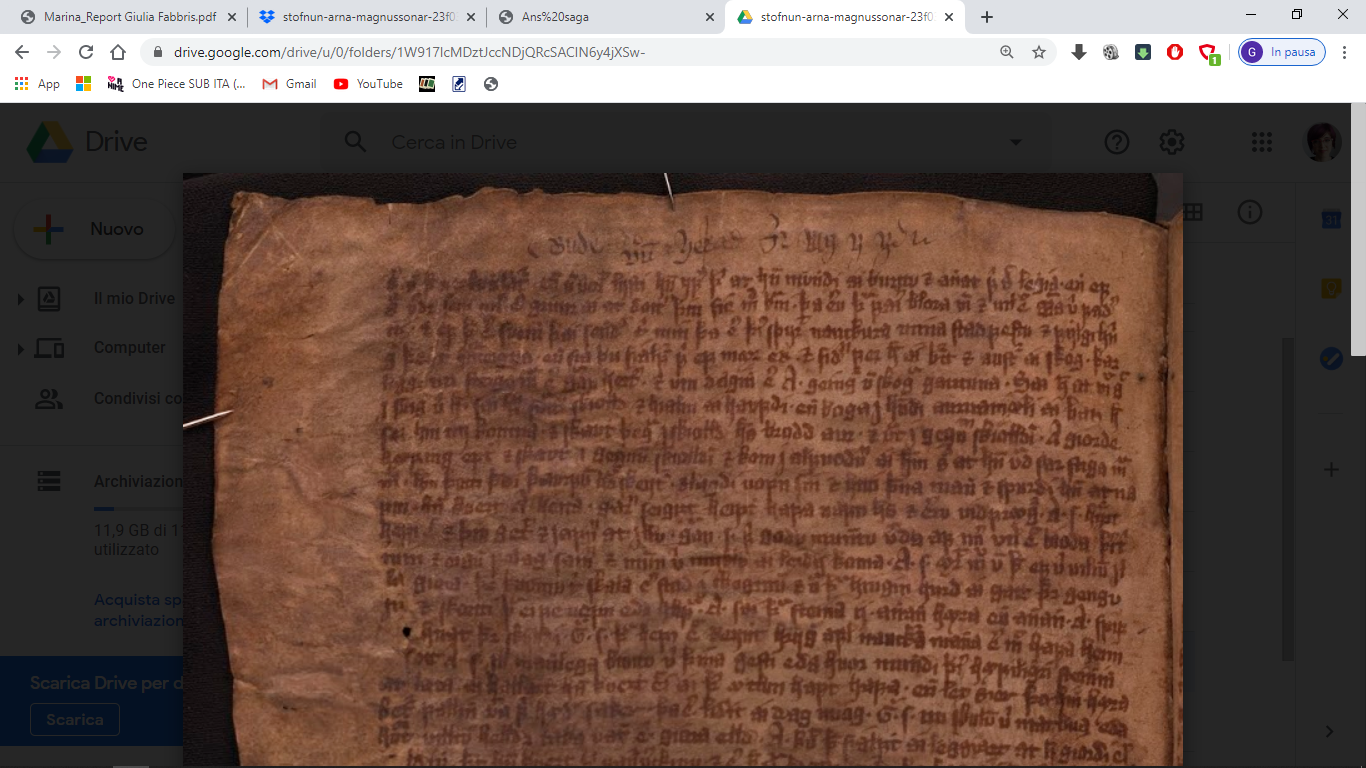Click Acquista spazio di archiviazione link
This screenshot has width=1366, height=768.
(138, 610)
